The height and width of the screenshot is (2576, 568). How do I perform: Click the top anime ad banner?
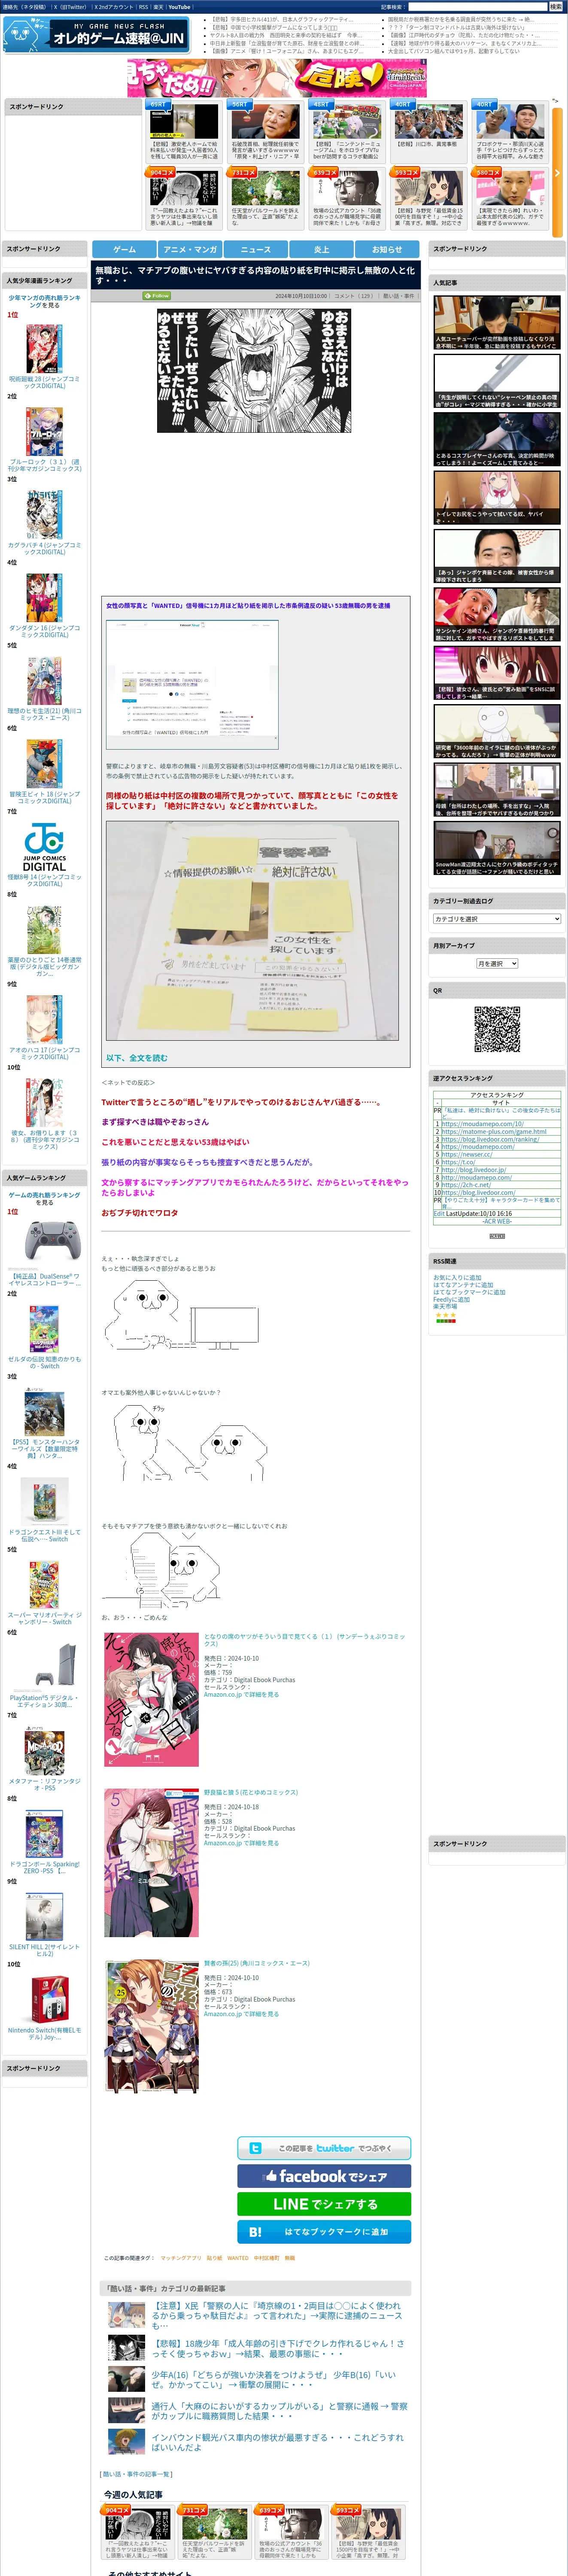tap(277, 78)
